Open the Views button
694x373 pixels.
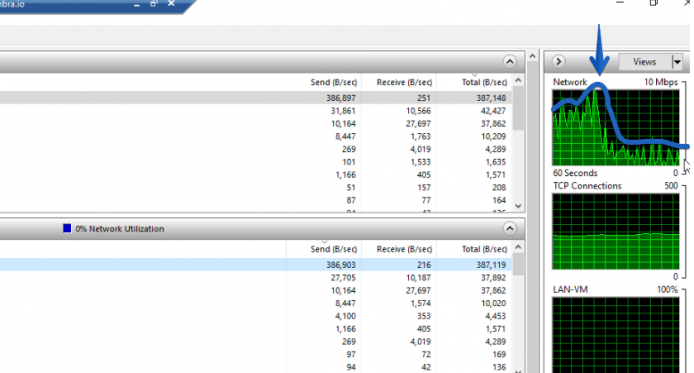pos(644,62)
